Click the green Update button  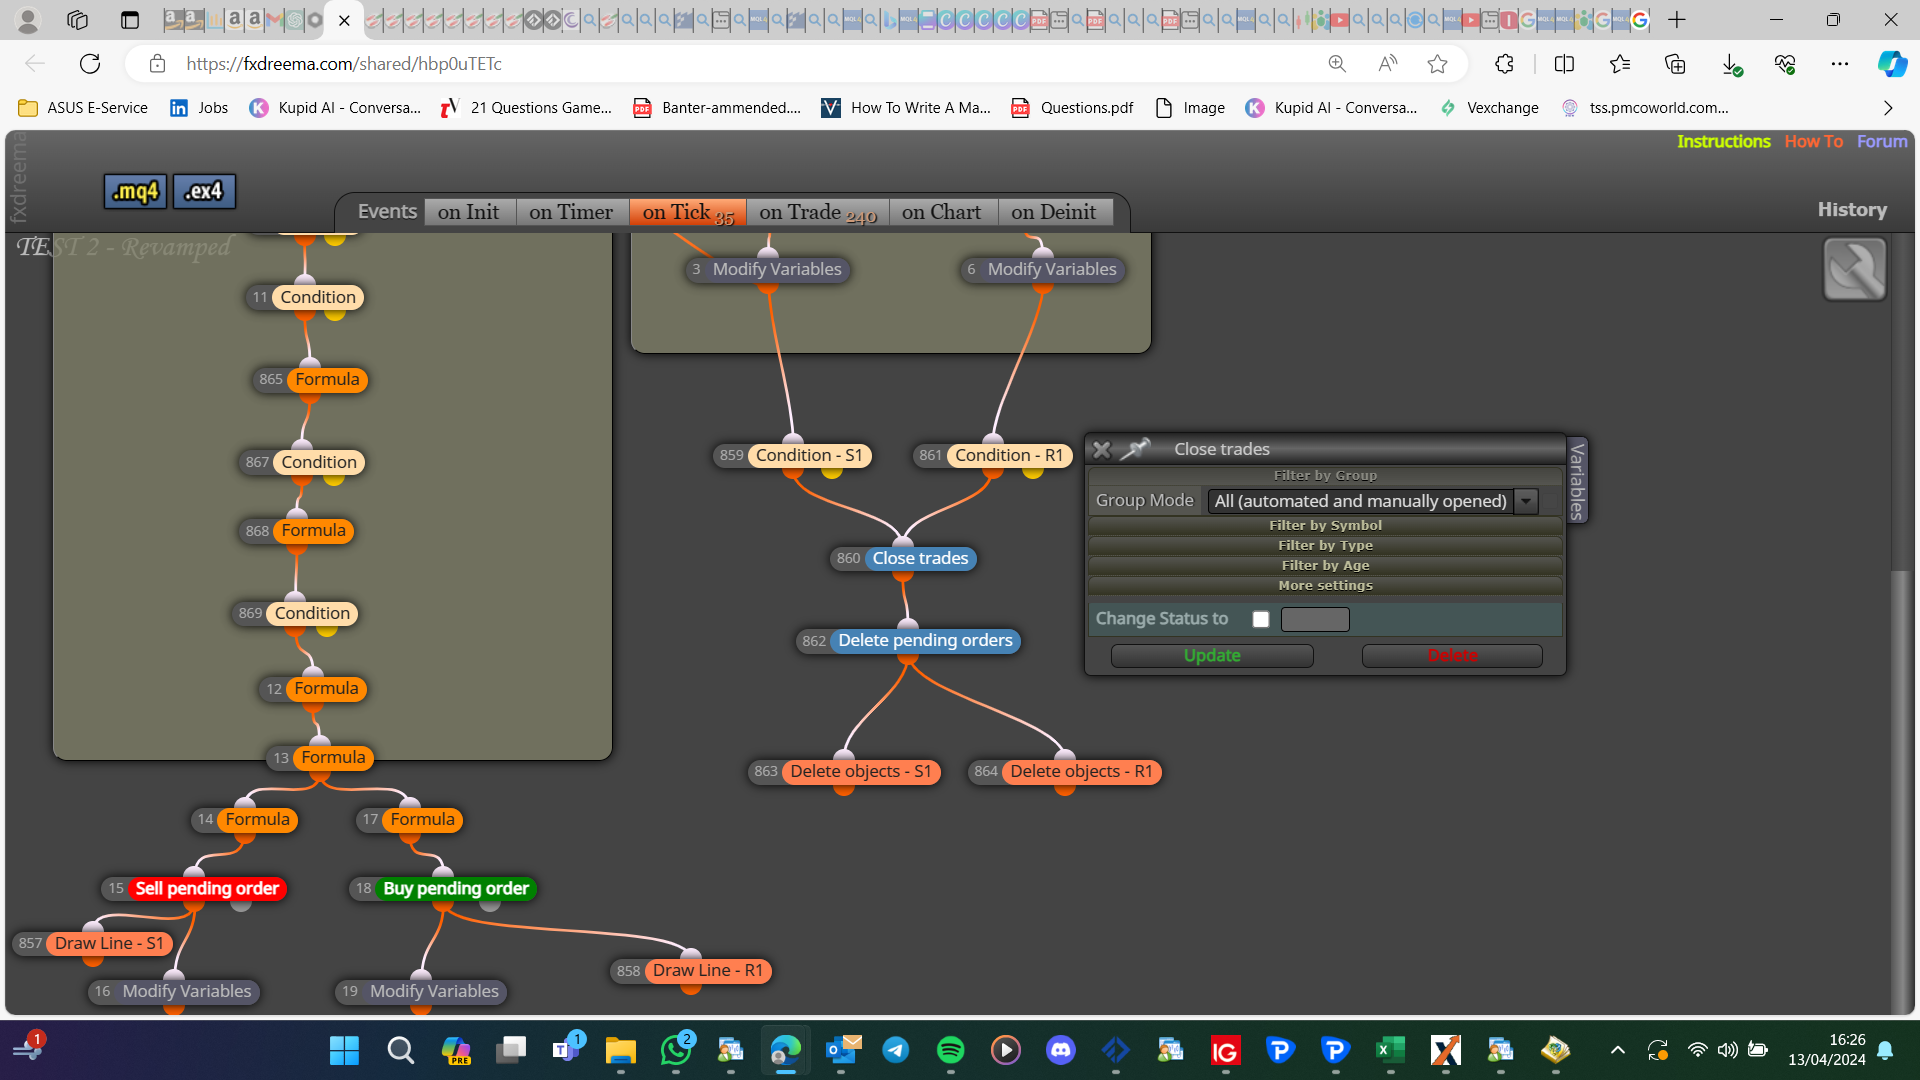coord(1212,656)
